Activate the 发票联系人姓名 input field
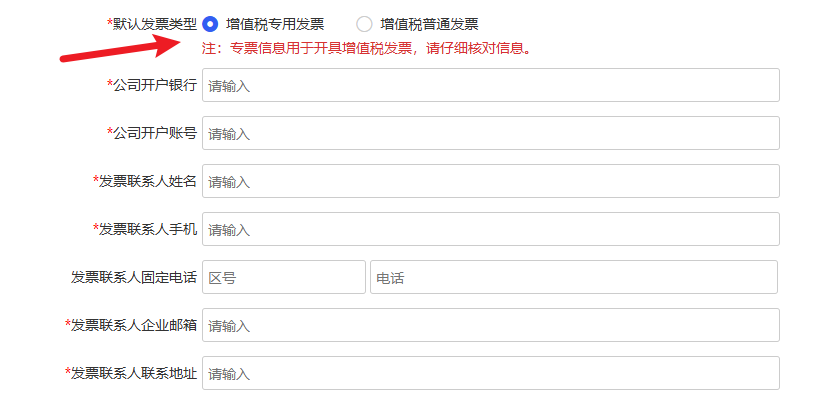Viewport: 824px width, 403px height. 491,181
